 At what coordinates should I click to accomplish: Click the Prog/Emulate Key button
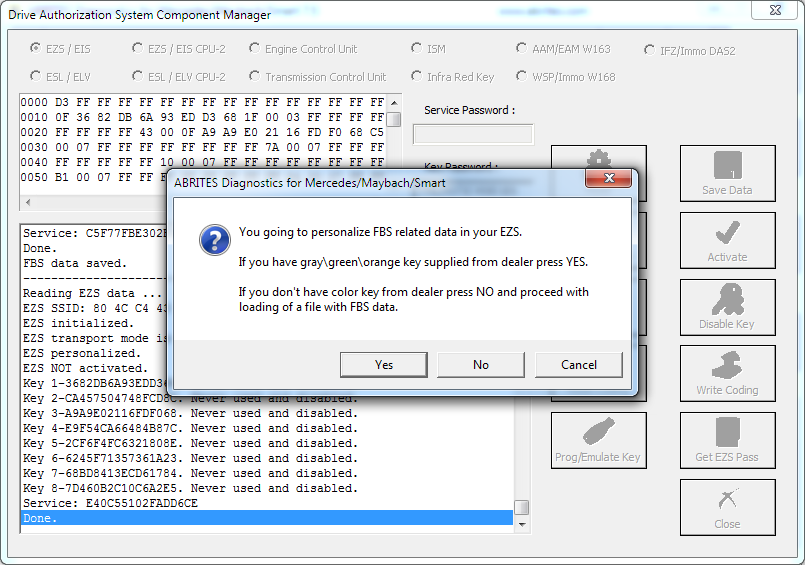point(599,440)
